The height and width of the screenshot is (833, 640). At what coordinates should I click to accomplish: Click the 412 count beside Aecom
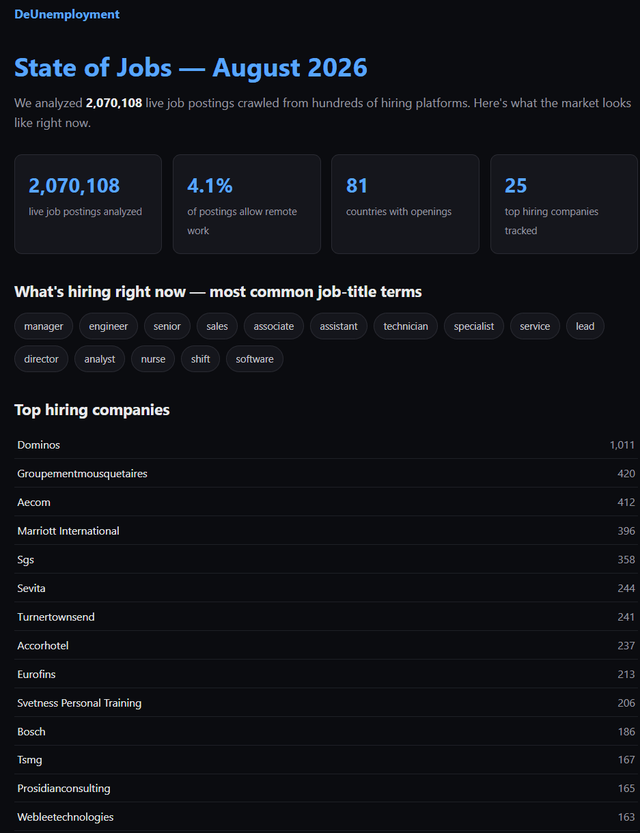point(626,503)
